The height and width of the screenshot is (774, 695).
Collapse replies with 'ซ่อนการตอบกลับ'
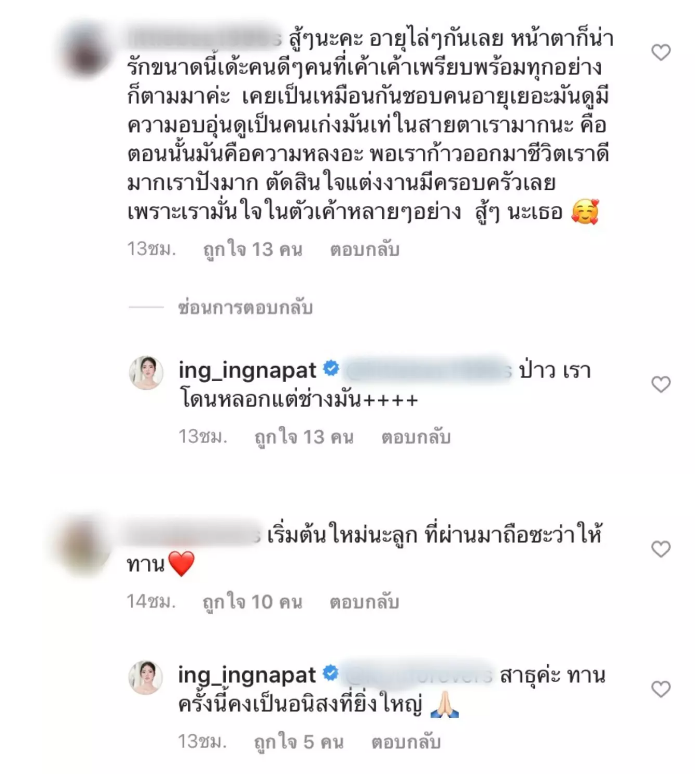coord(245,308)
